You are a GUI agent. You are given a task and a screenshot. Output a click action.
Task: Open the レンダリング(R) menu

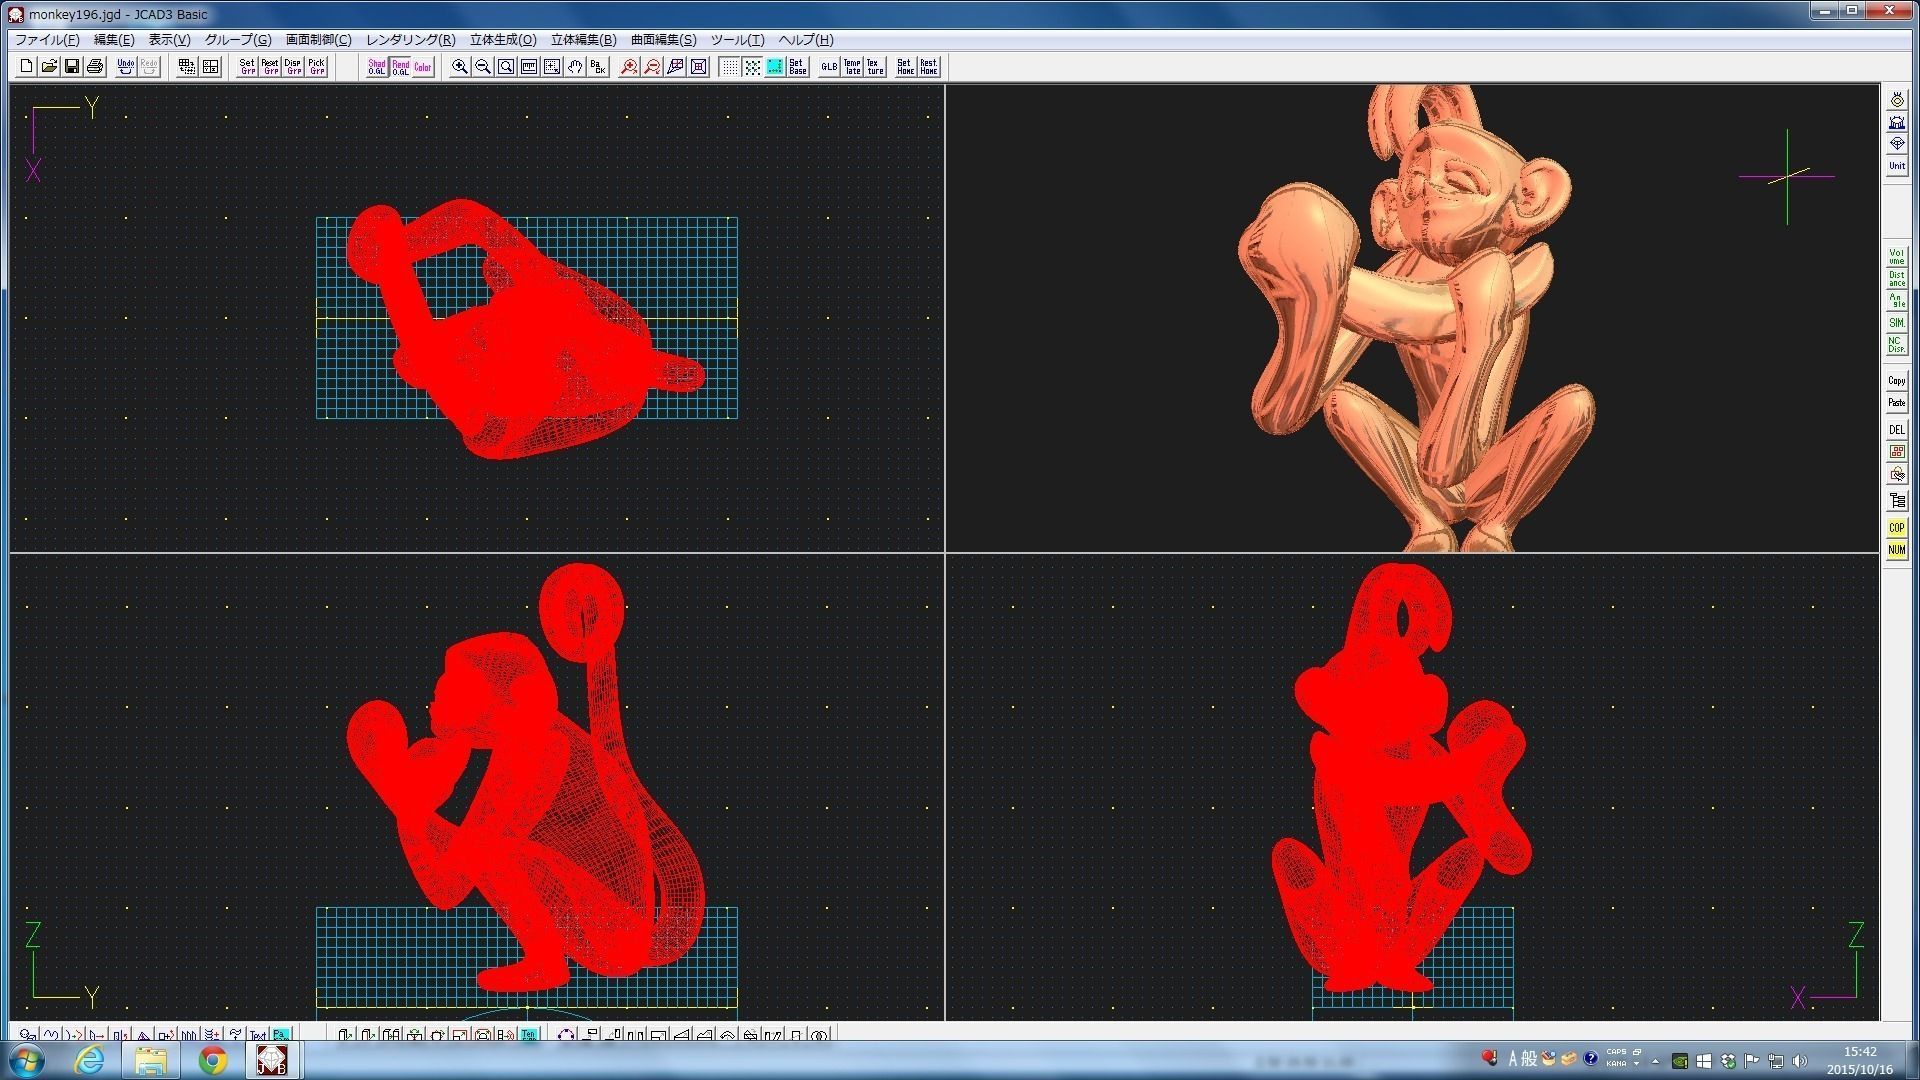[x=410, y=40]
